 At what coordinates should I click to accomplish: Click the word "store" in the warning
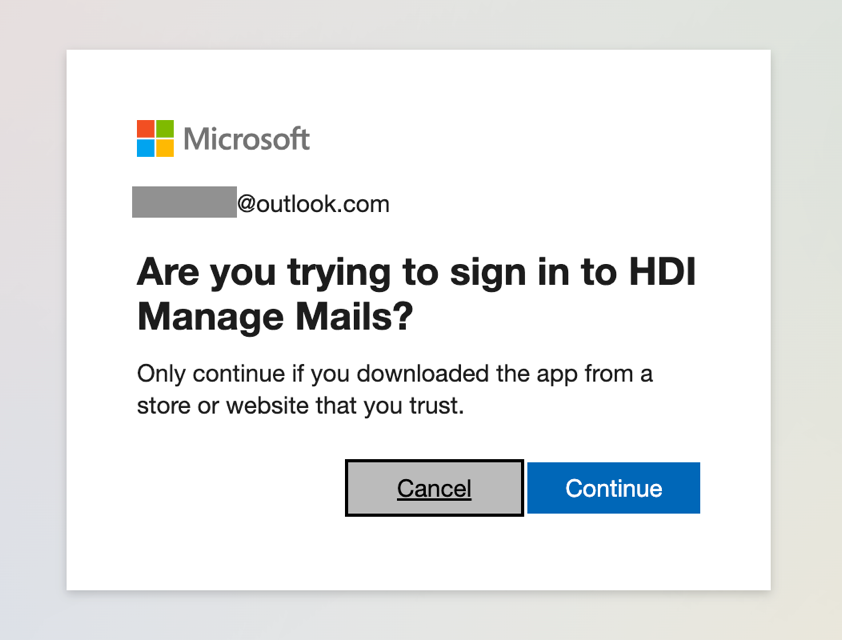pos(164,406)
